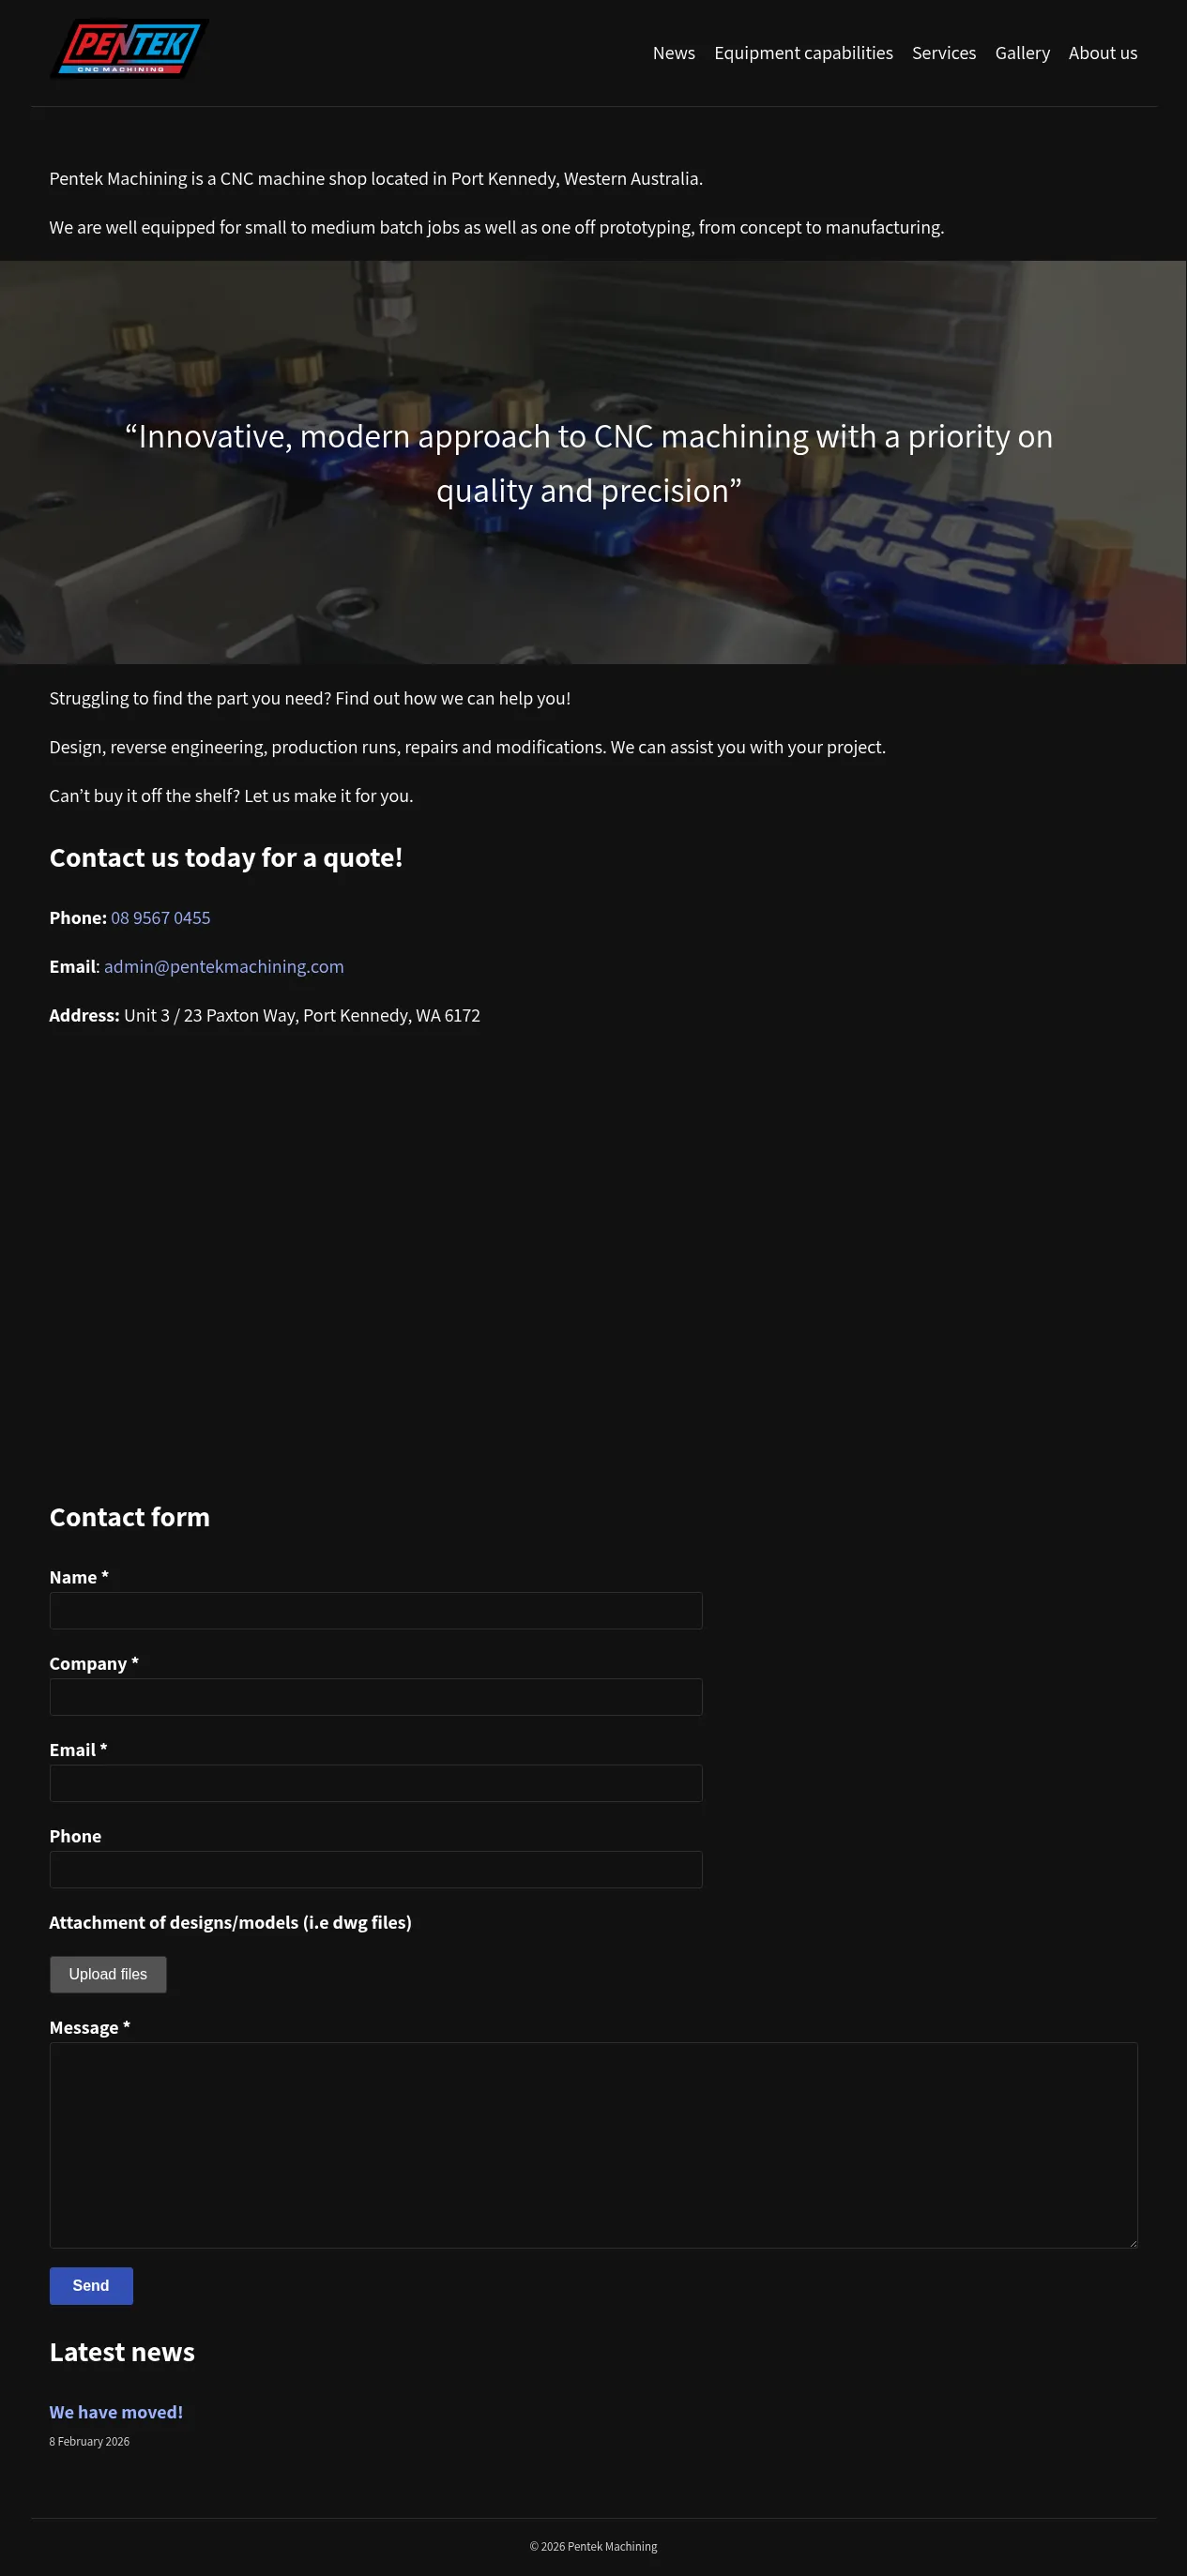Navigate to the Gallery page
Screen dimensions: 1187x2576
click(x=1022, y=54)
